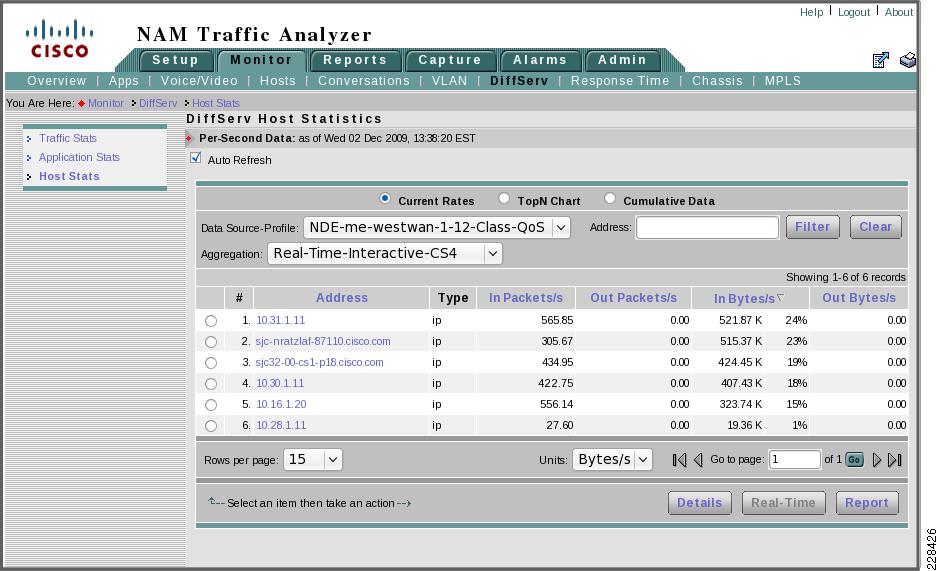The image size is (937, 571).
Task: Open the Rows per page dropdown
Action: click(x=313, y=459)
